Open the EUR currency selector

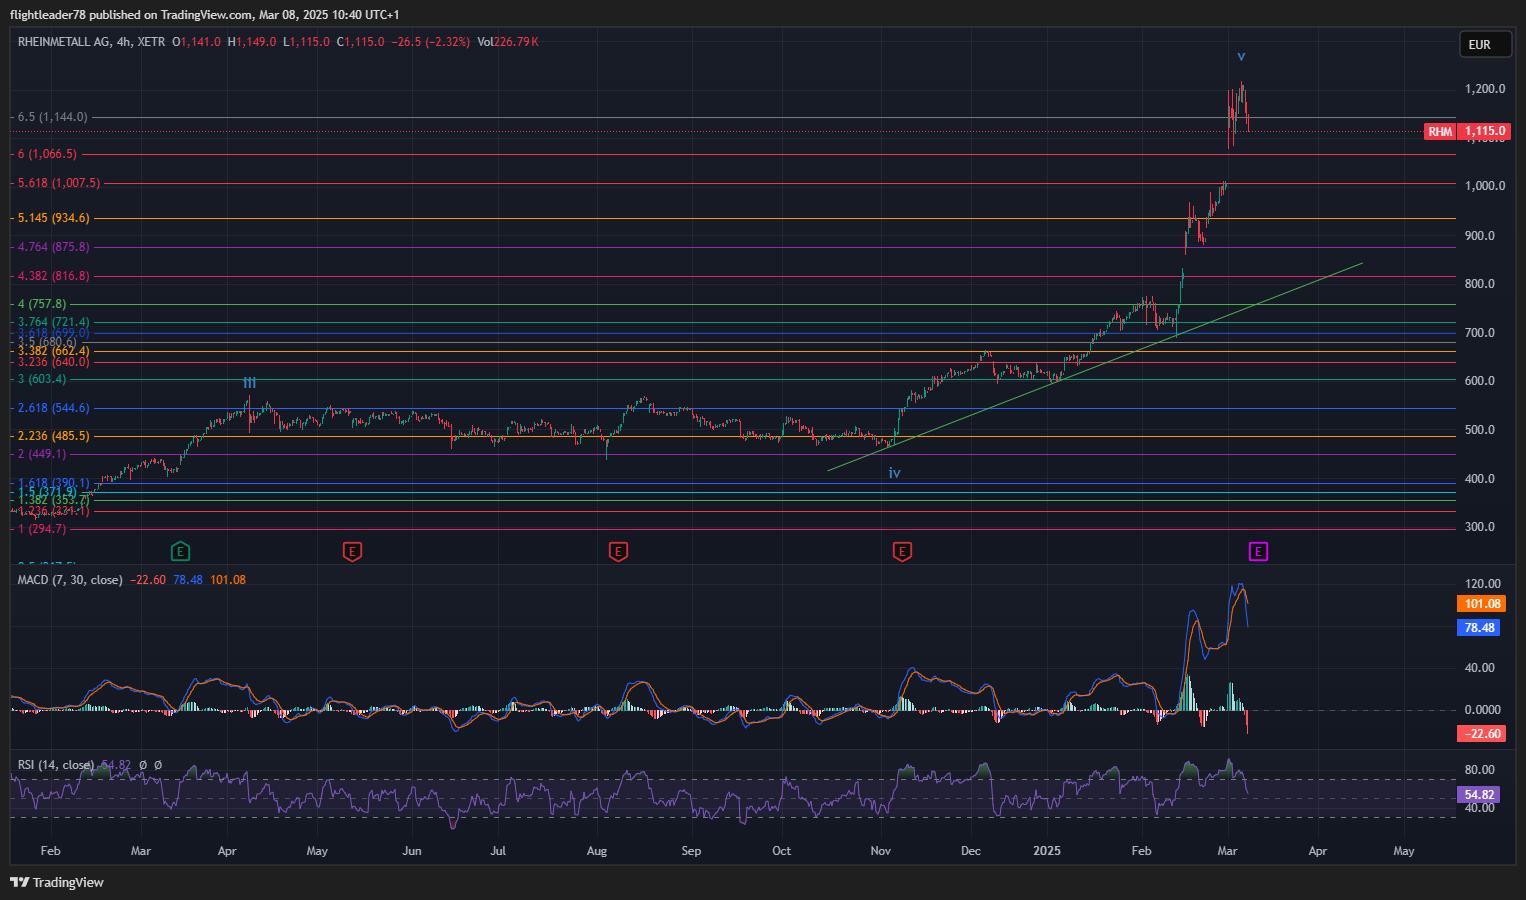coord(1485,44)
